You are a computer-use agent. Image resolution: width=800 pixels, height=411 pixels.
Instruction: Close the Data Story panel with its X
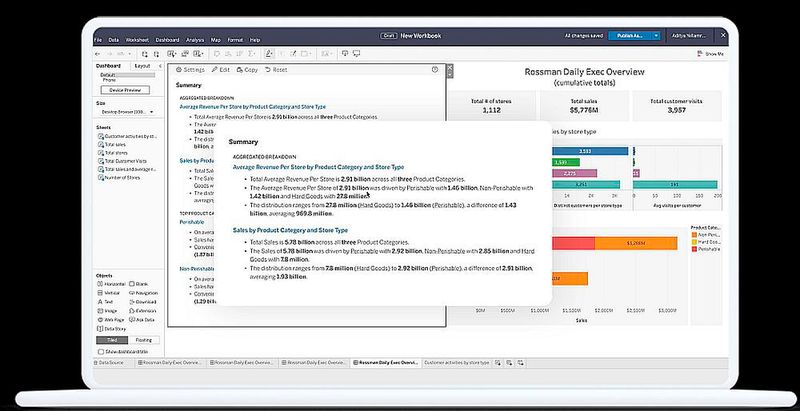point(449,66)
